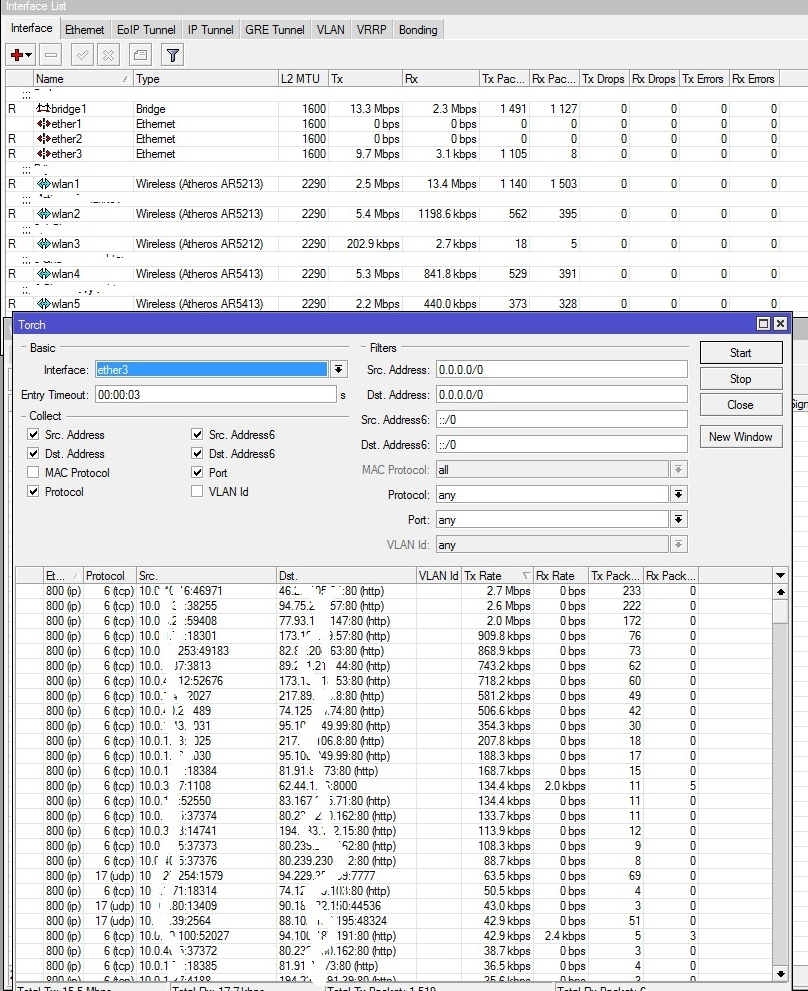This screenshot has width=808, height=991.
Task: Toggle Port collect checkbox
Action: click(x=197, y=472)
